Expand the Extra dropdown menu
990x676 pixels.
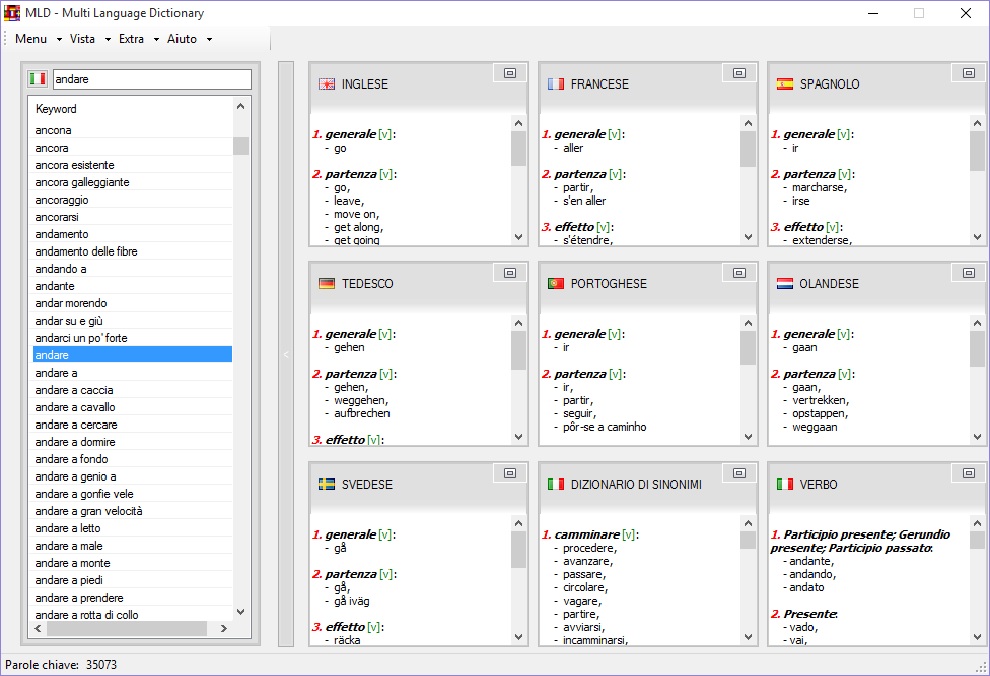click(x=136, y=39)
